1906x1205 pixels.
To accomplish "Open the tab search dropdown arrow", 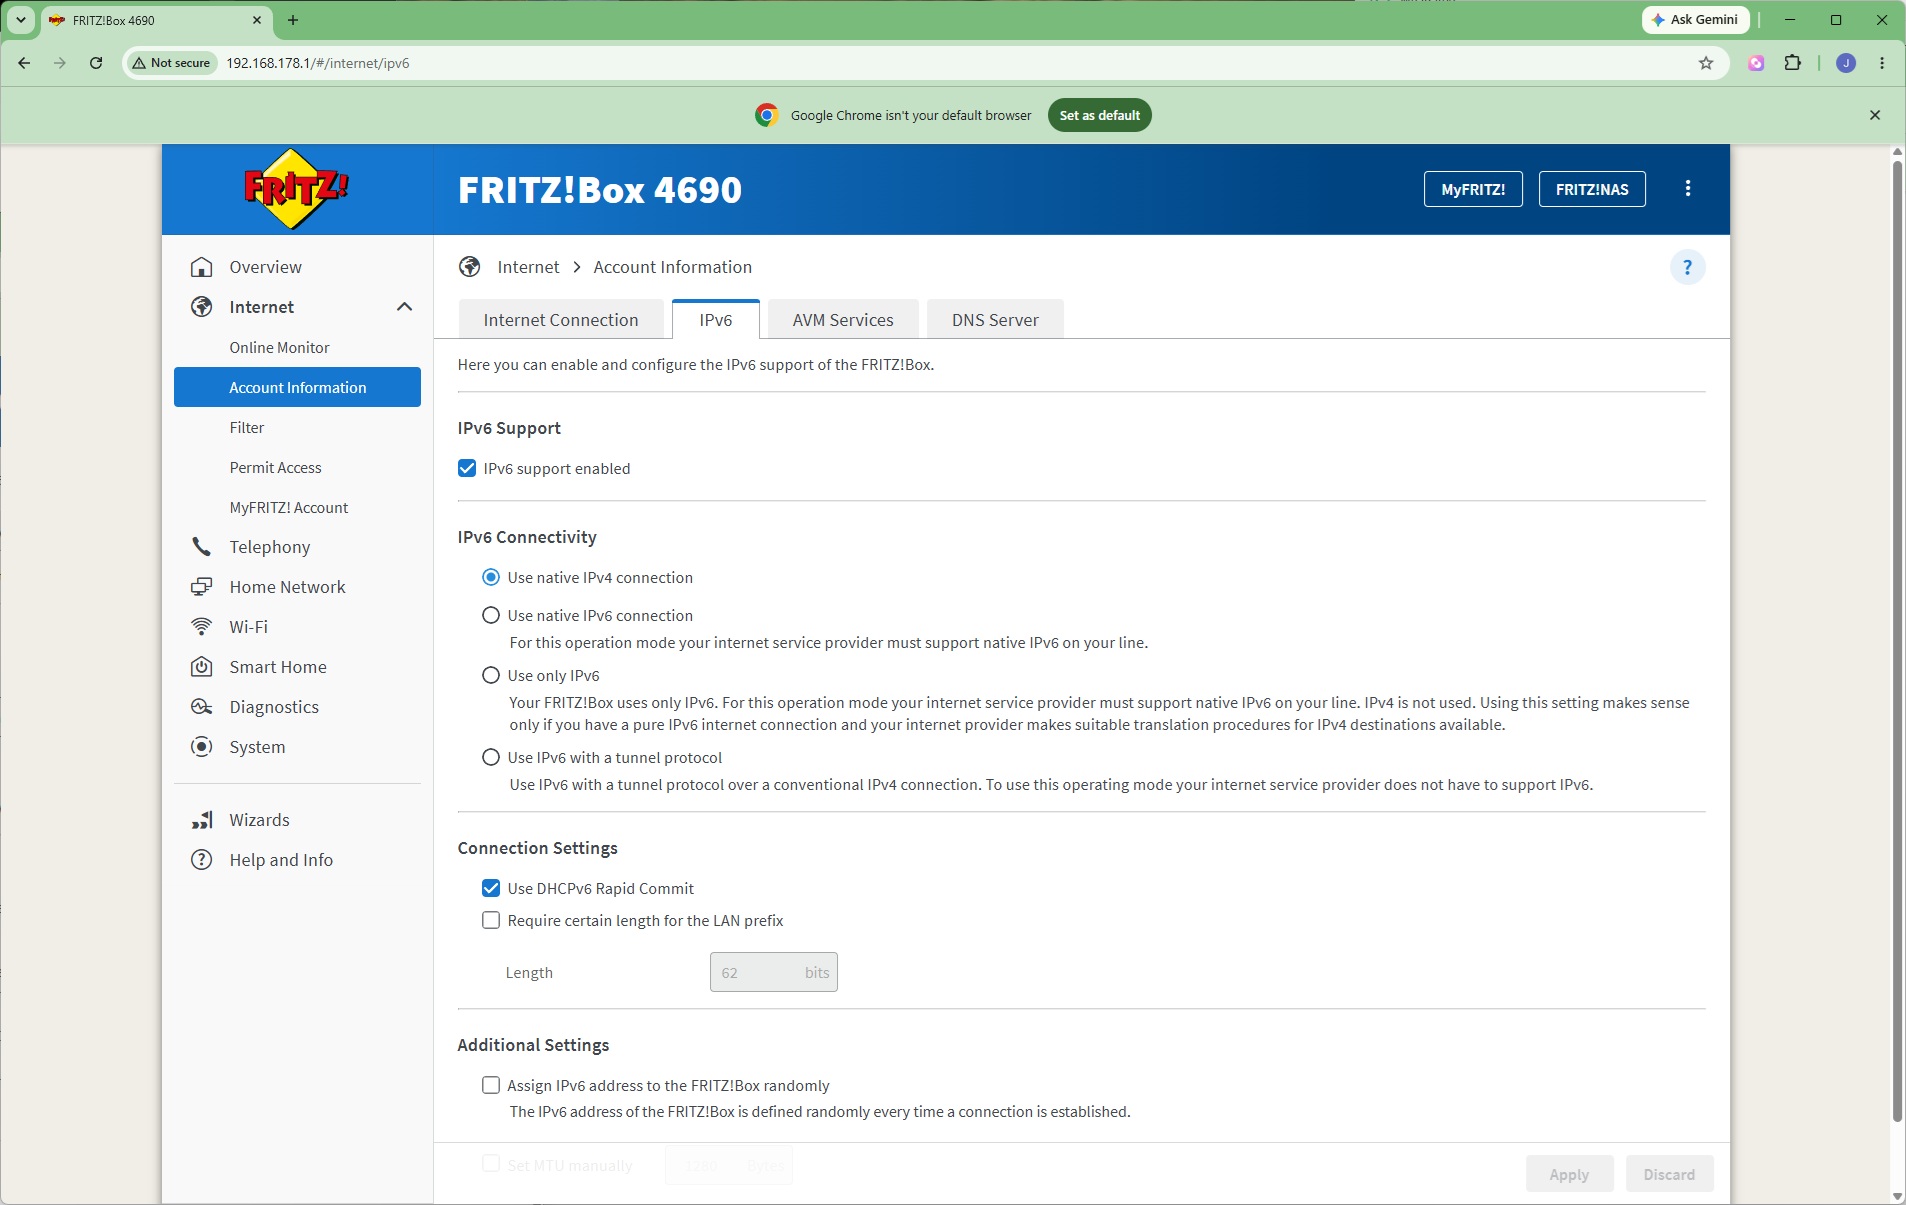I will [20, 20].
